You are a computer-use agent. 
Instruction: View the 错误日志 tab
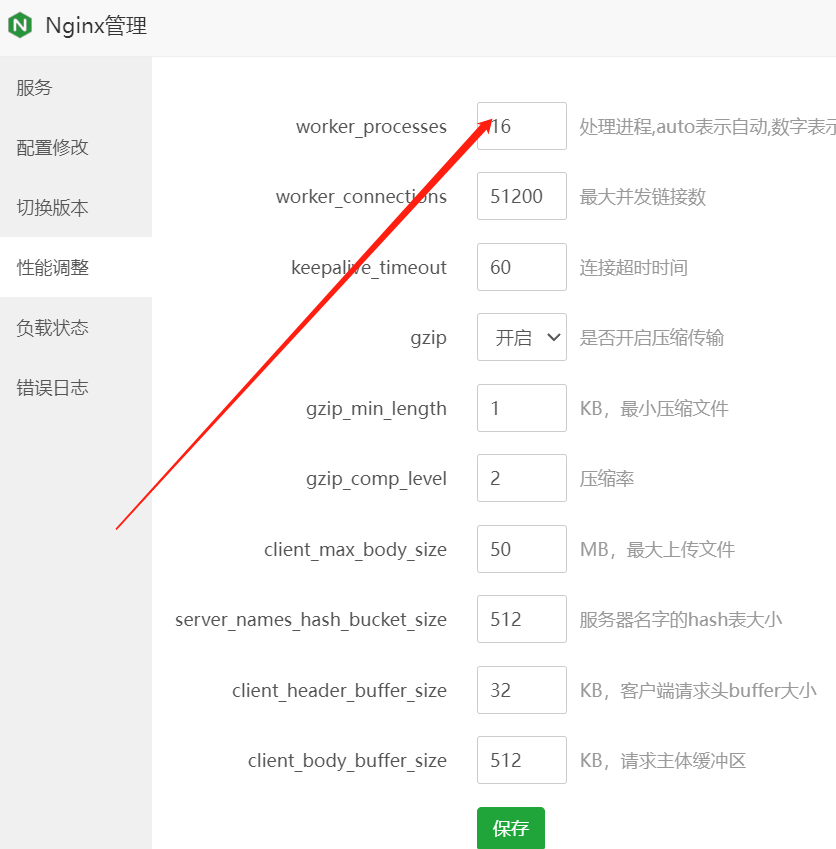(76, 388)
